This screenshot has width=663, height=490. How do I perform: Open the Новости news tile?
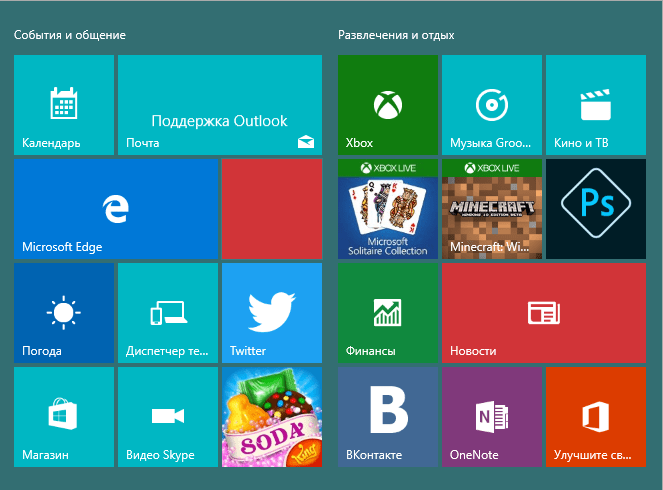click(544, 313)
